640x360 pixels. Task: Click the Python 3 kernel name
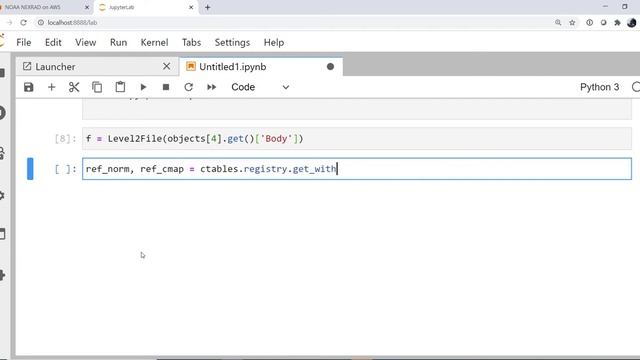599,87
